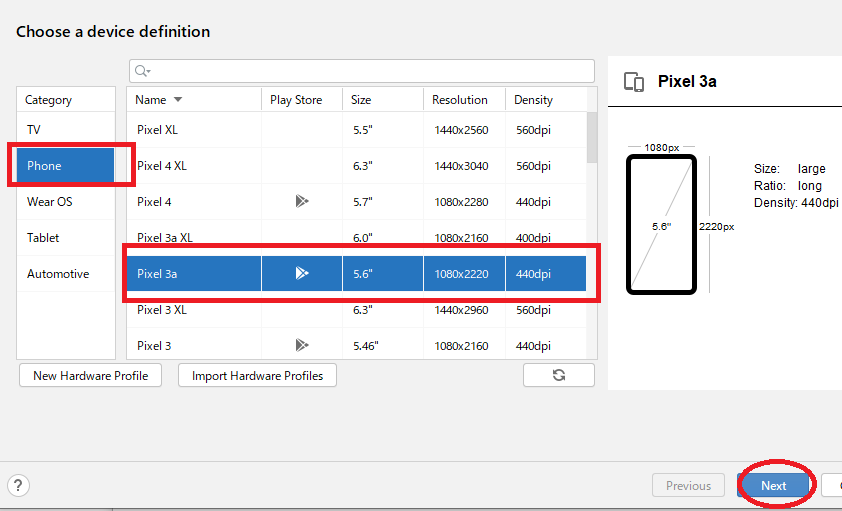This screenshot has height=511, width=842.
Task: Click the 1440x2560 resolution cell
Action: [x=461, y=130]
